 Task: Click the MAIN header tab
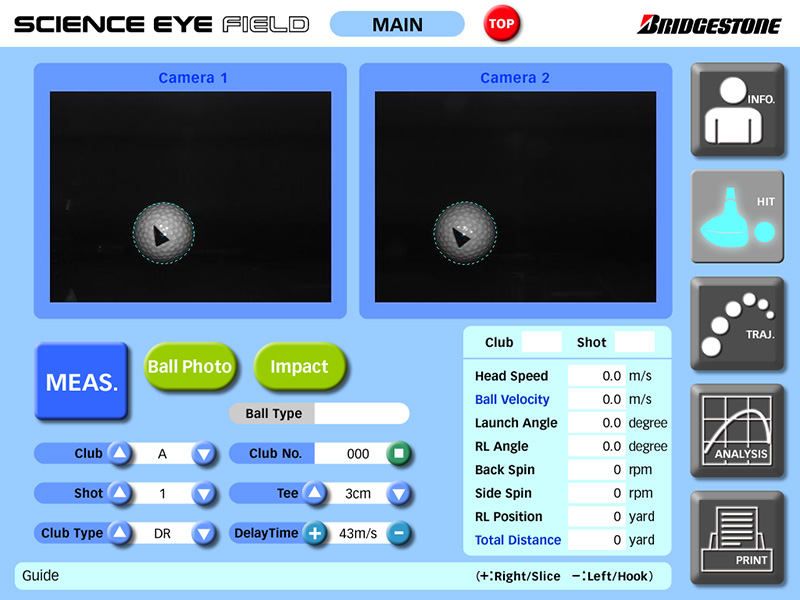click(x=397, y=24)
